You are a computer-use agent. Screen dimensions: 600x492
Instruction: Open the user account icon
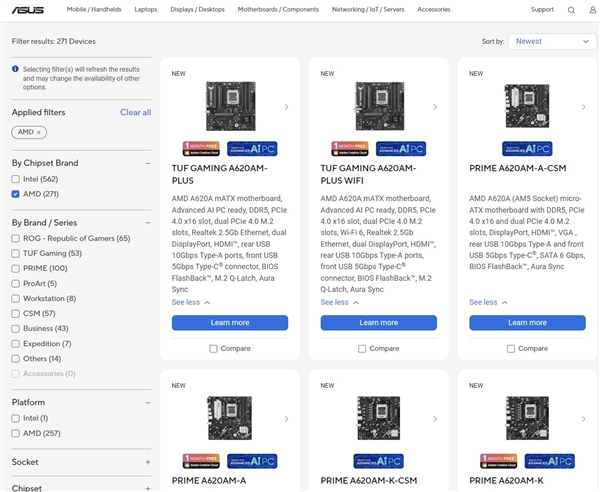point(591,10)
